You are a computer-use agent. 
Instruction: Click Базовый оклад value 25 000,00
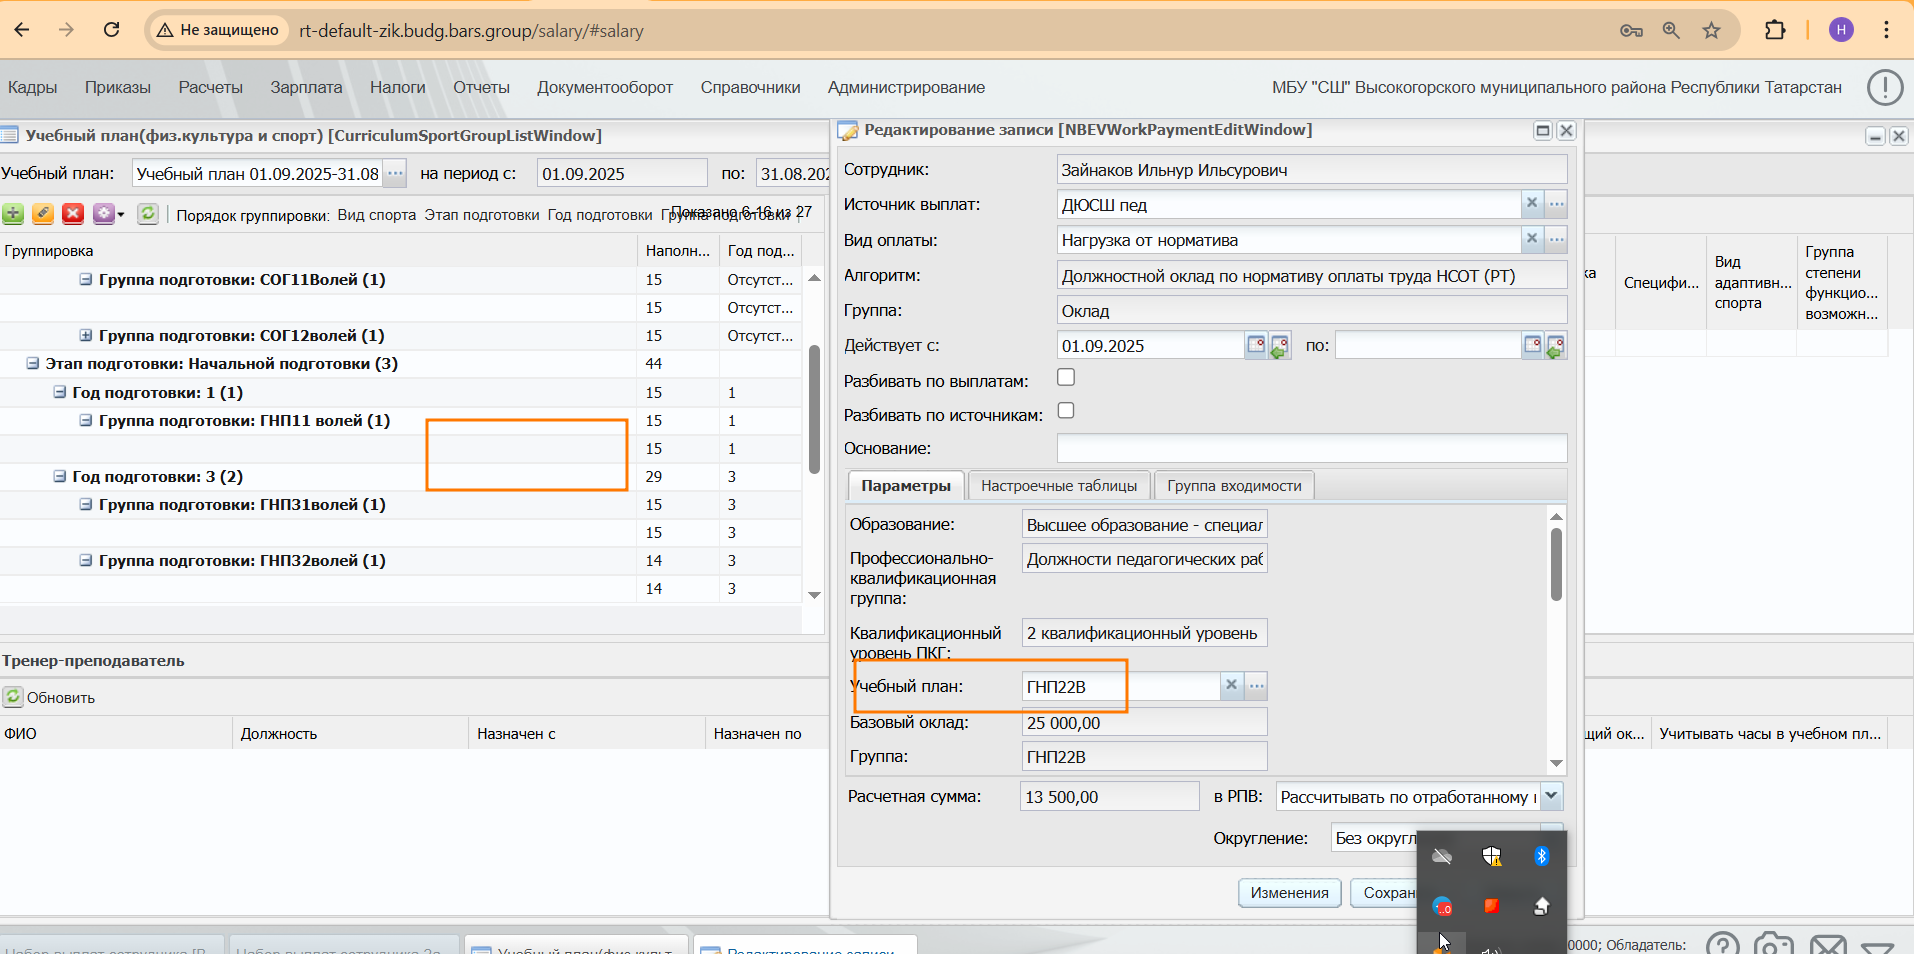click(x=1144, y=722)
